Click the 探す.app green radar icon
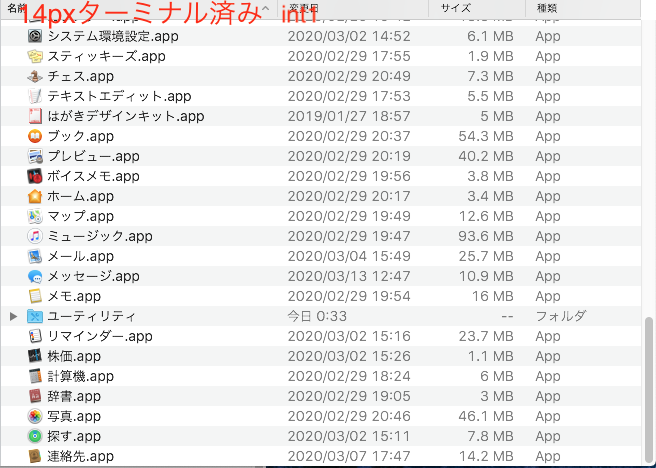Screen dimensions: 656x468 [x=35, y=436]
